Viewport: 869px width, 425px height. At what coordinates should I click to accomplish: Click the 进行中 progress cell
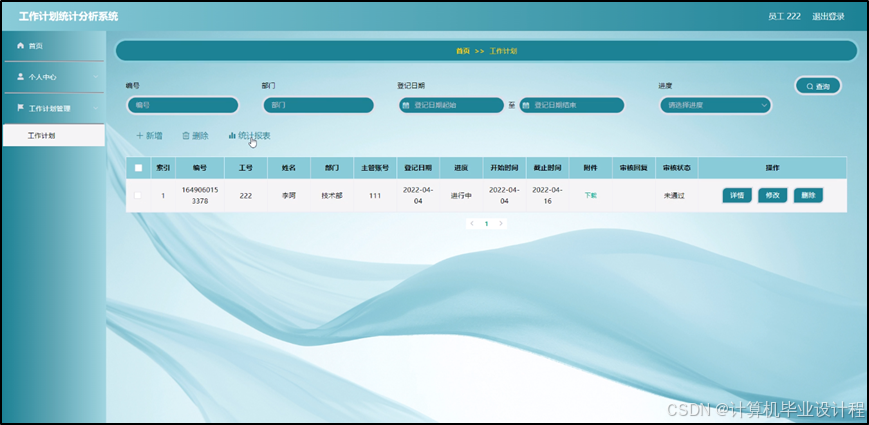461,195
